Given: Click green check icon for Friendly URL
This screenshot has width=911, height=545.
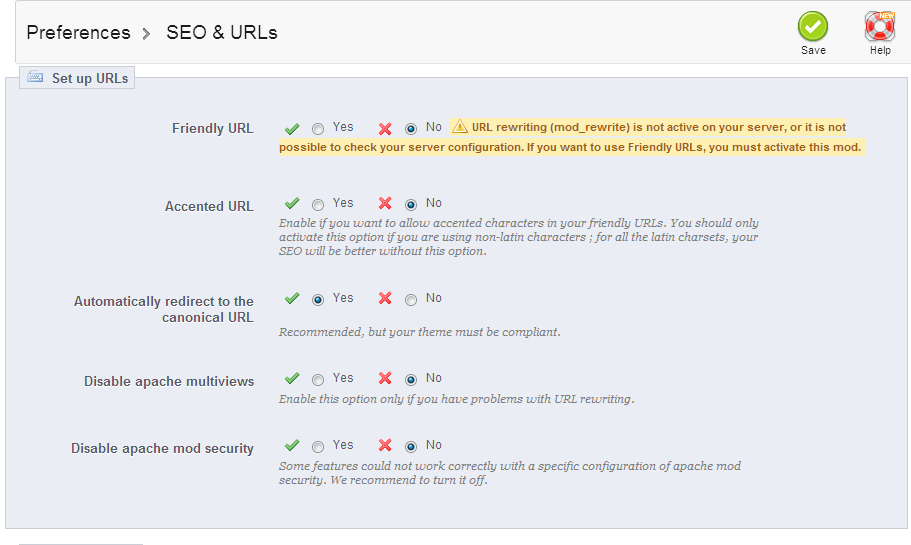Looking at the screenshot, I should point(292,129).
